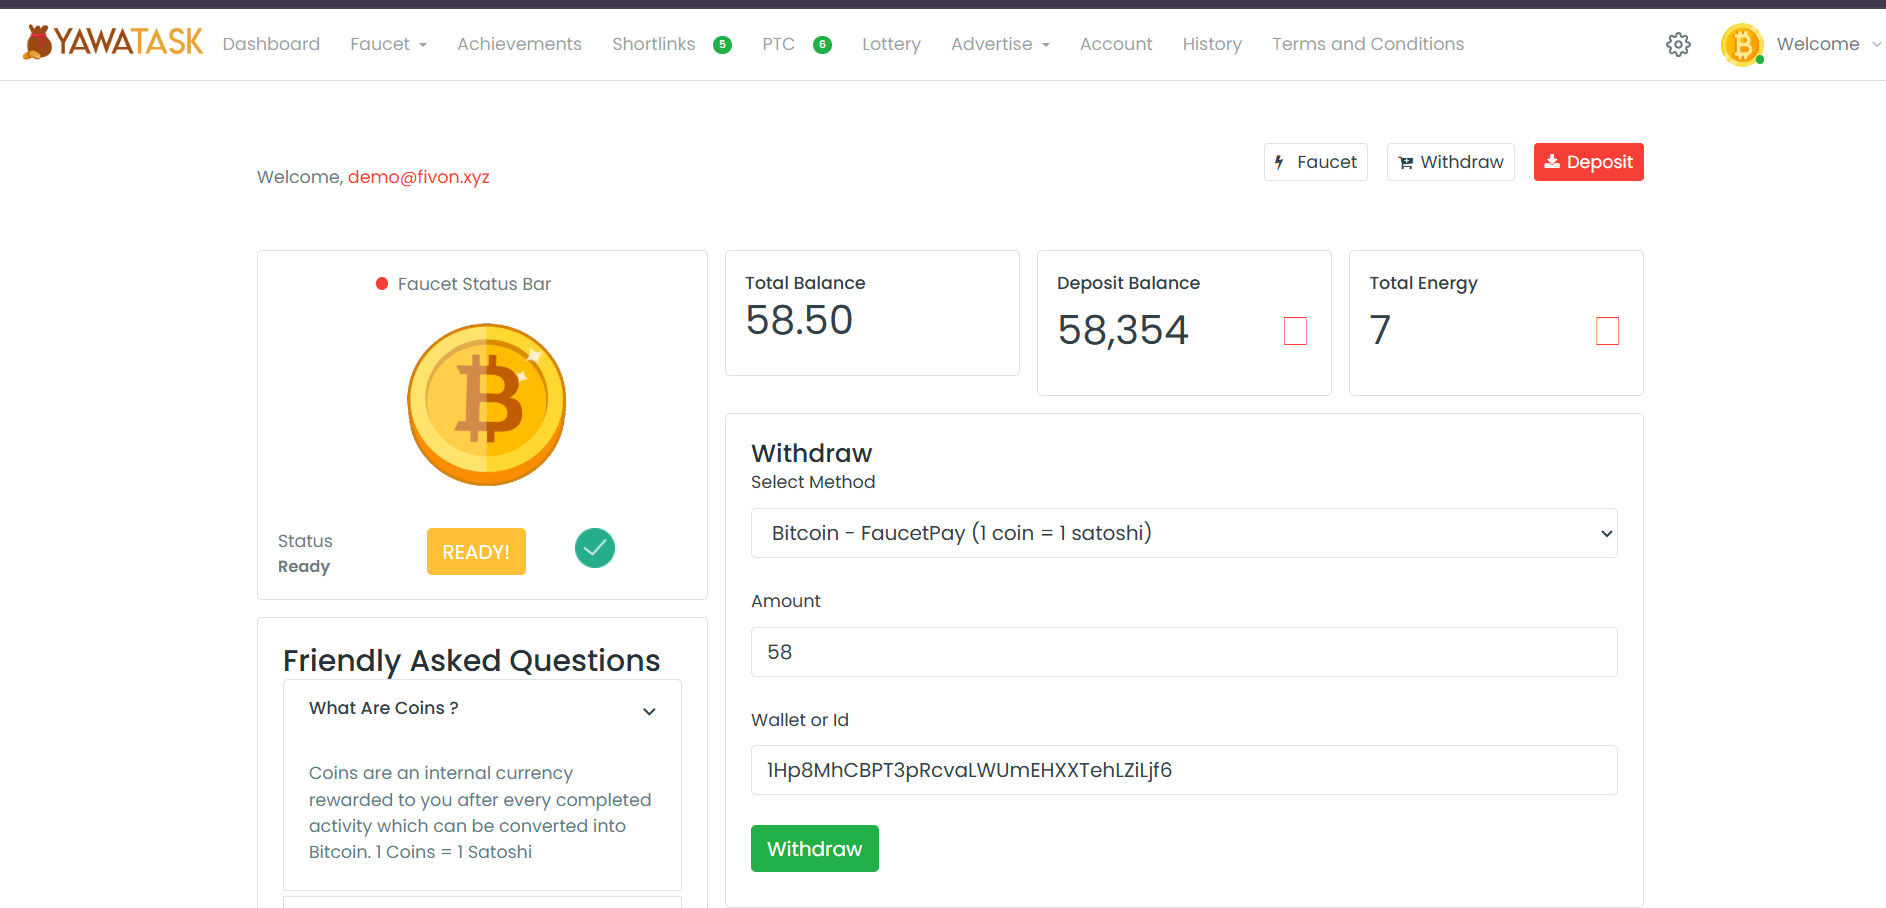
Task: Click the Total Energy square icon
Action: click(x=1607, y=331)
